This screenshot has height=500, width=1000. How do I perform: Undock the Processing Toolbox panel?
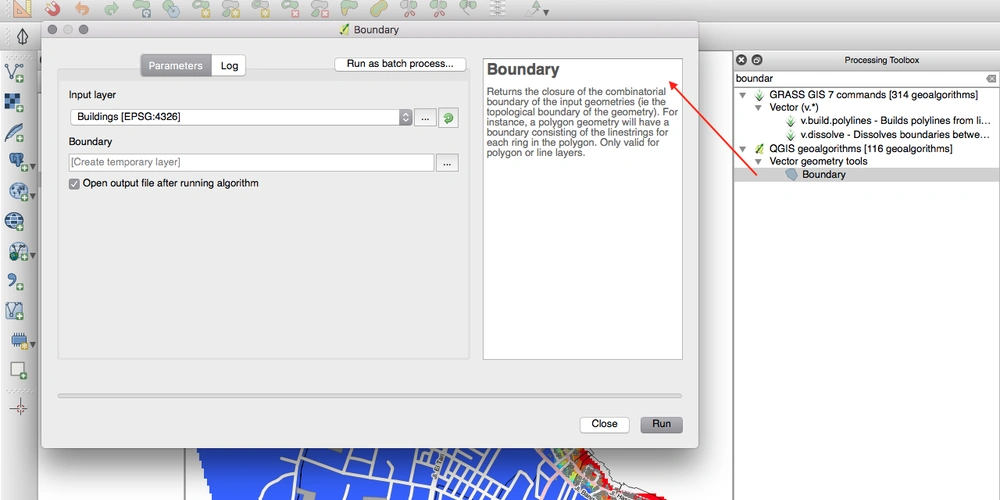(756, 60)
